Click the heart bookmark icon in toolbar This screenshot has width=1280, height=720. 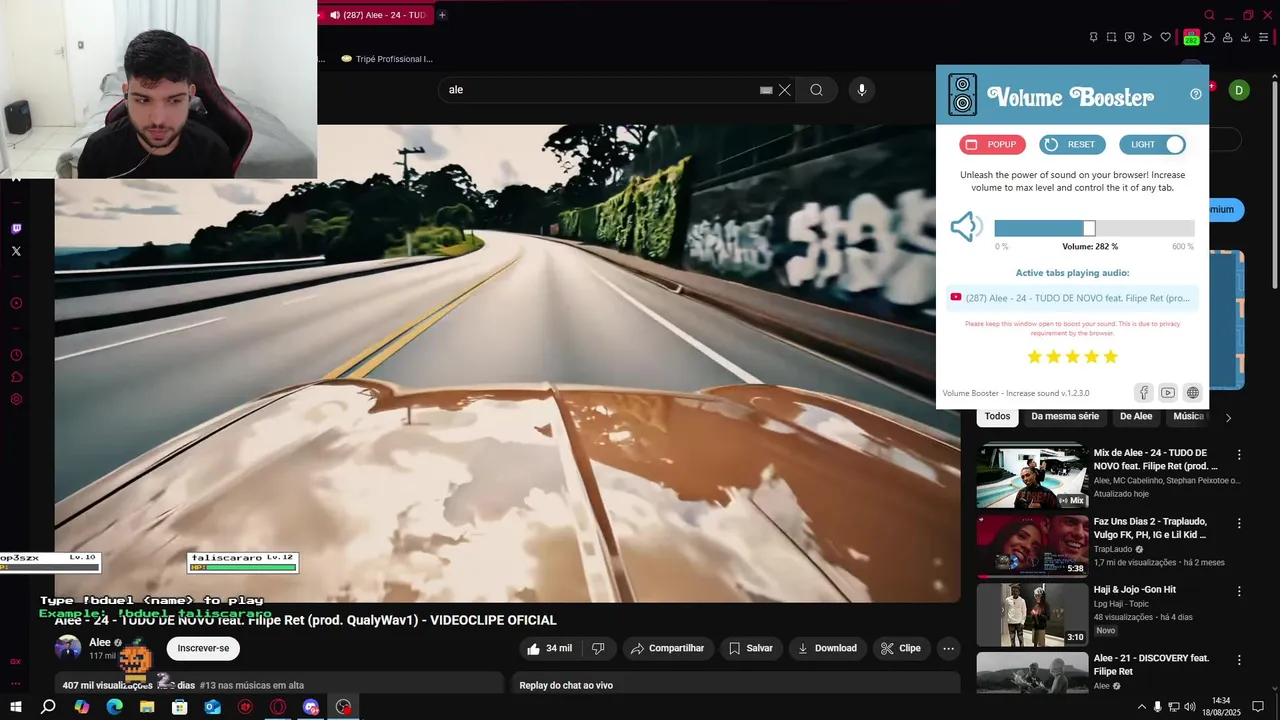(x=1165, y=37)
